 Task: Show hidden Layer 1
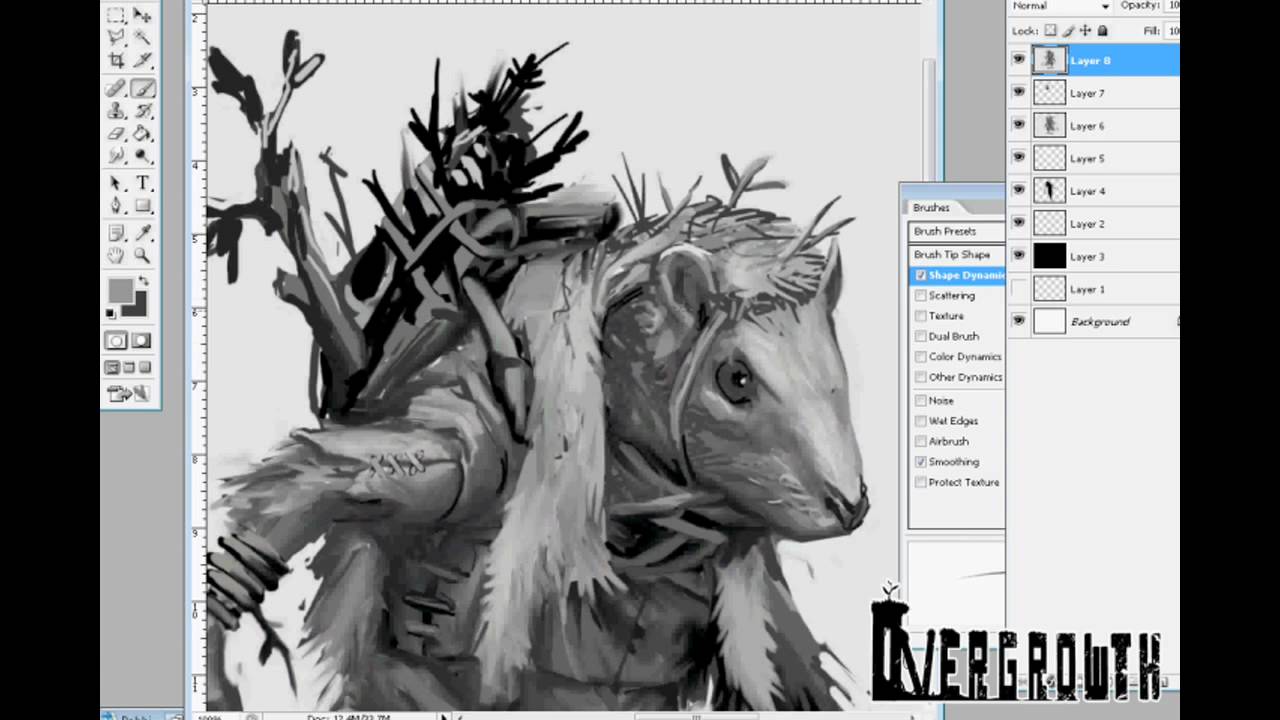(1019, 289)
